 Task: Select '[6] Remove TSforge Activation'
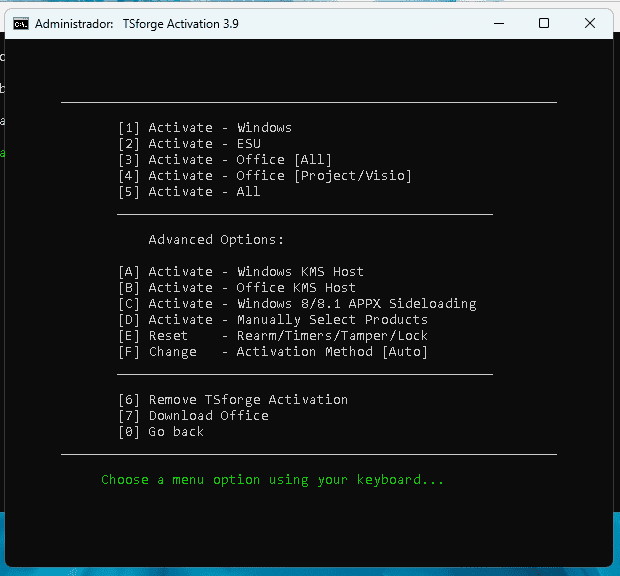pyautogui.click(x=232, y=400)
